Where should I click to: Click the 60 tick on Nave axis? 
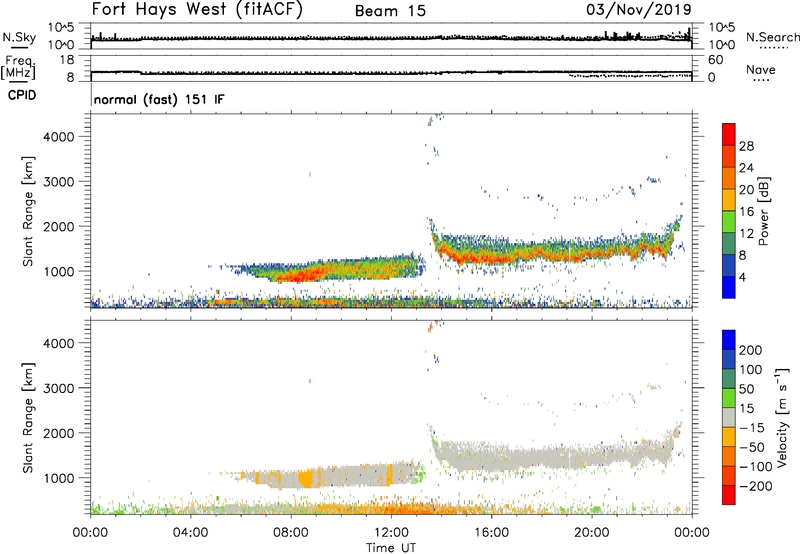pos(716,60)
